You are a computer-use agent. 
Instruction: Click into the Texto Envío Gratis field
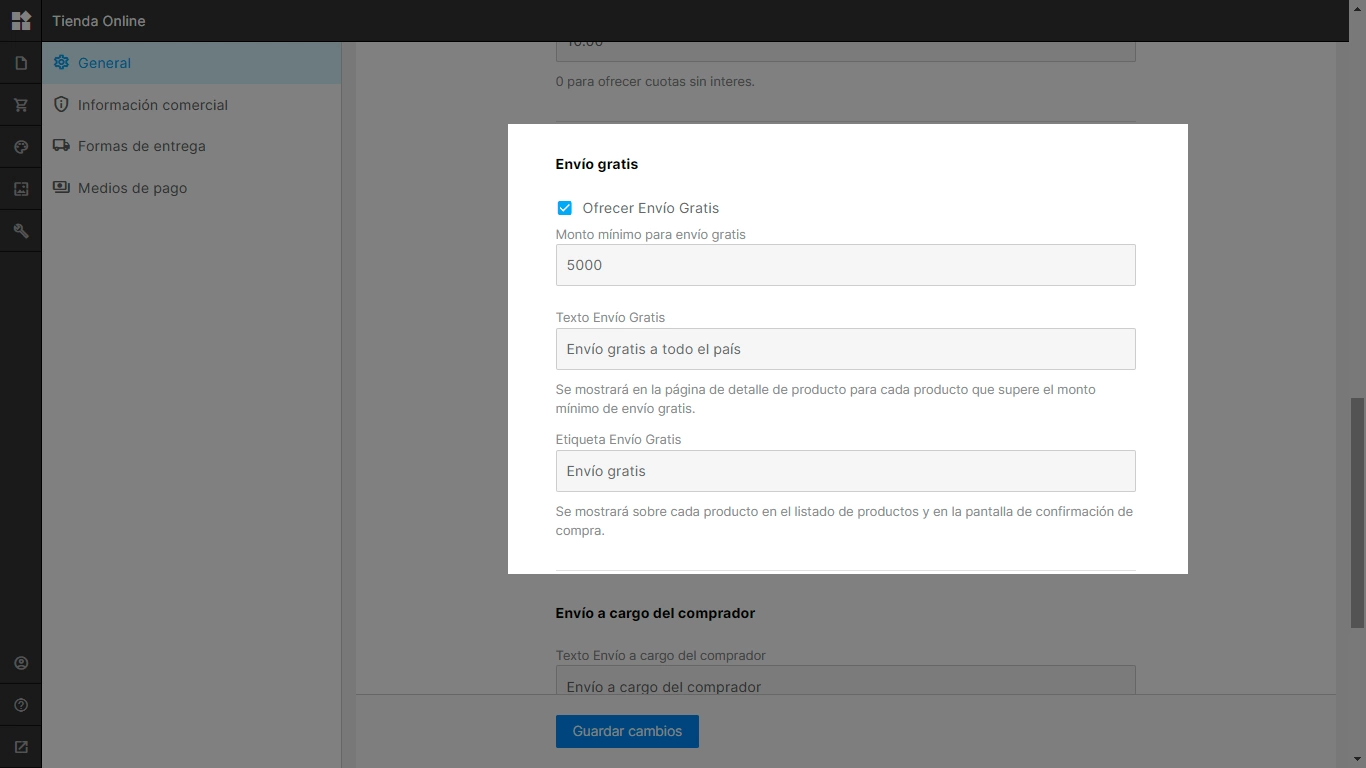(845, 349)
